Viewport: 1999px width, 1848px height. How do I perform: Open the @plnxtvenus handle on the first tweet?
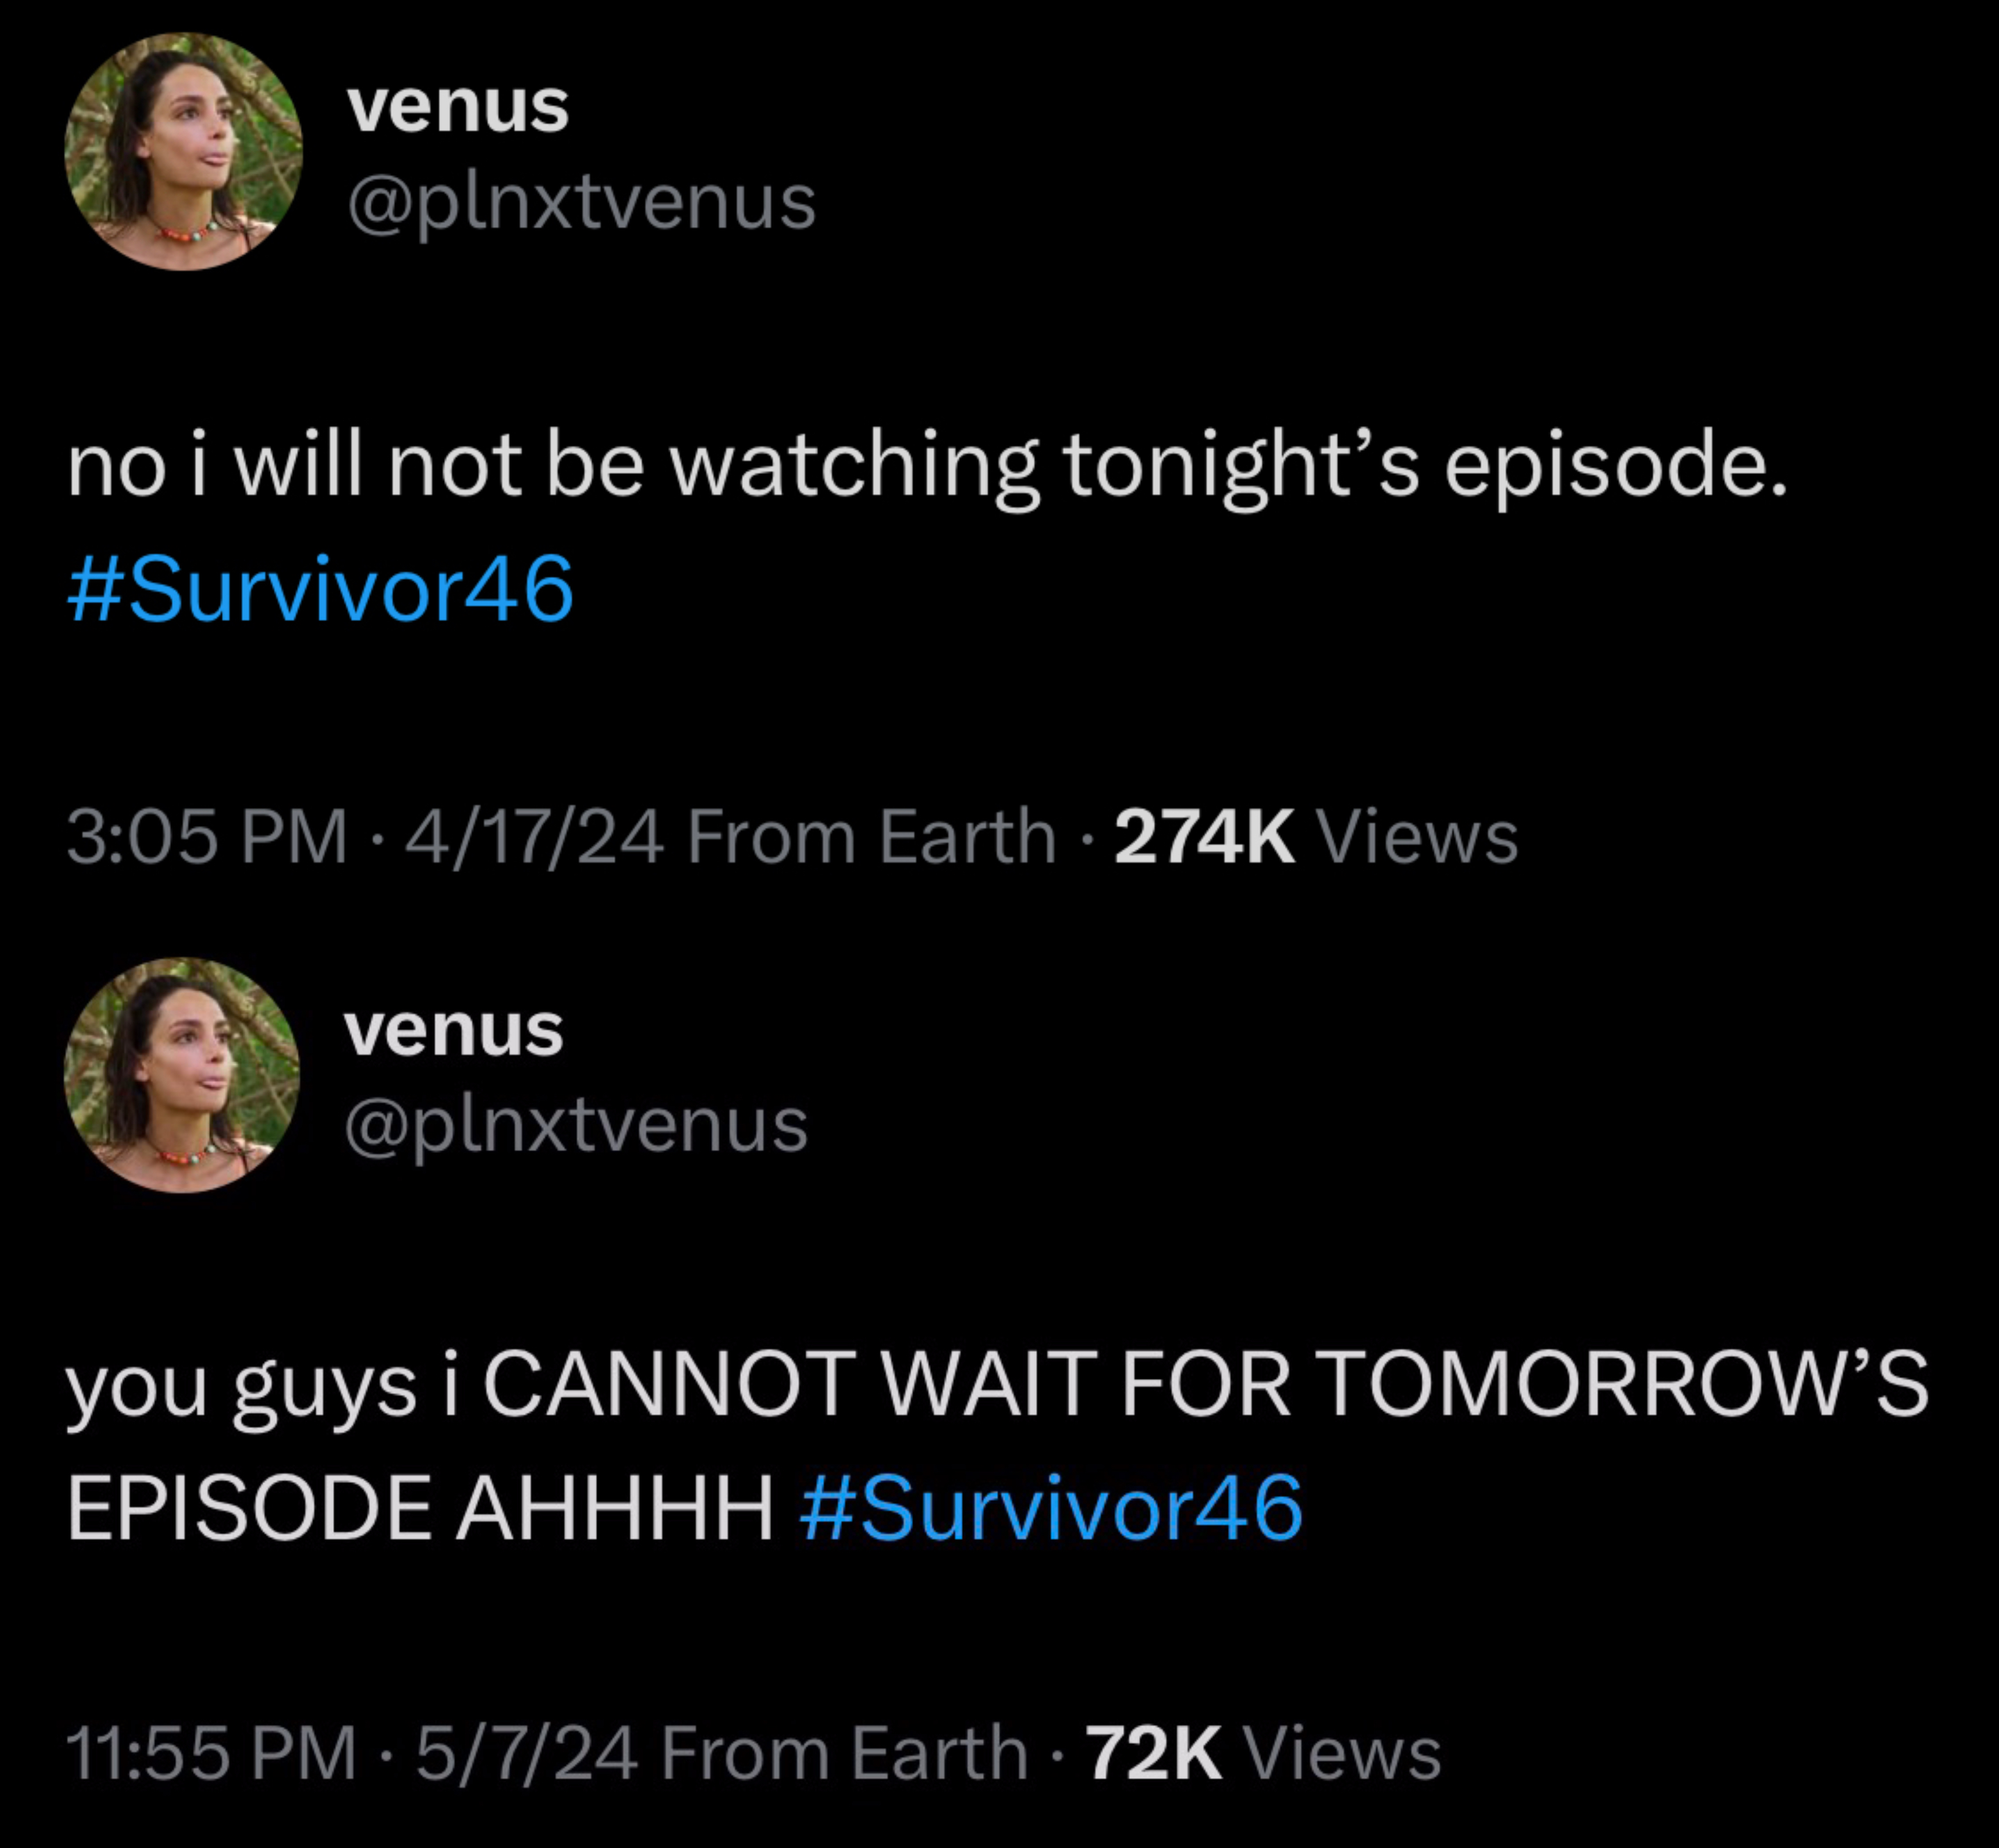[582, 204]
